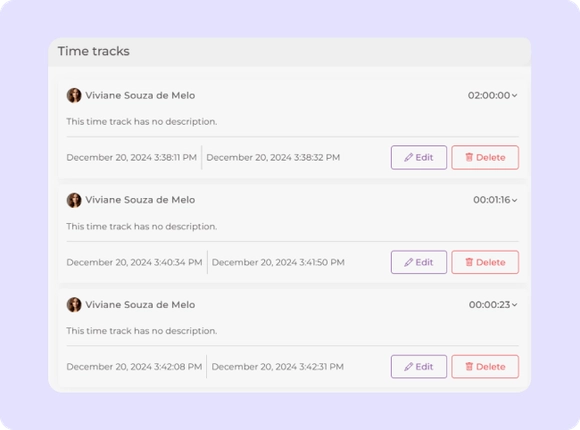The height and width of the screenshot is (430, 580).
Task: Click the start date December 20, 2024 3:40:34 PM
Action: 134,262
